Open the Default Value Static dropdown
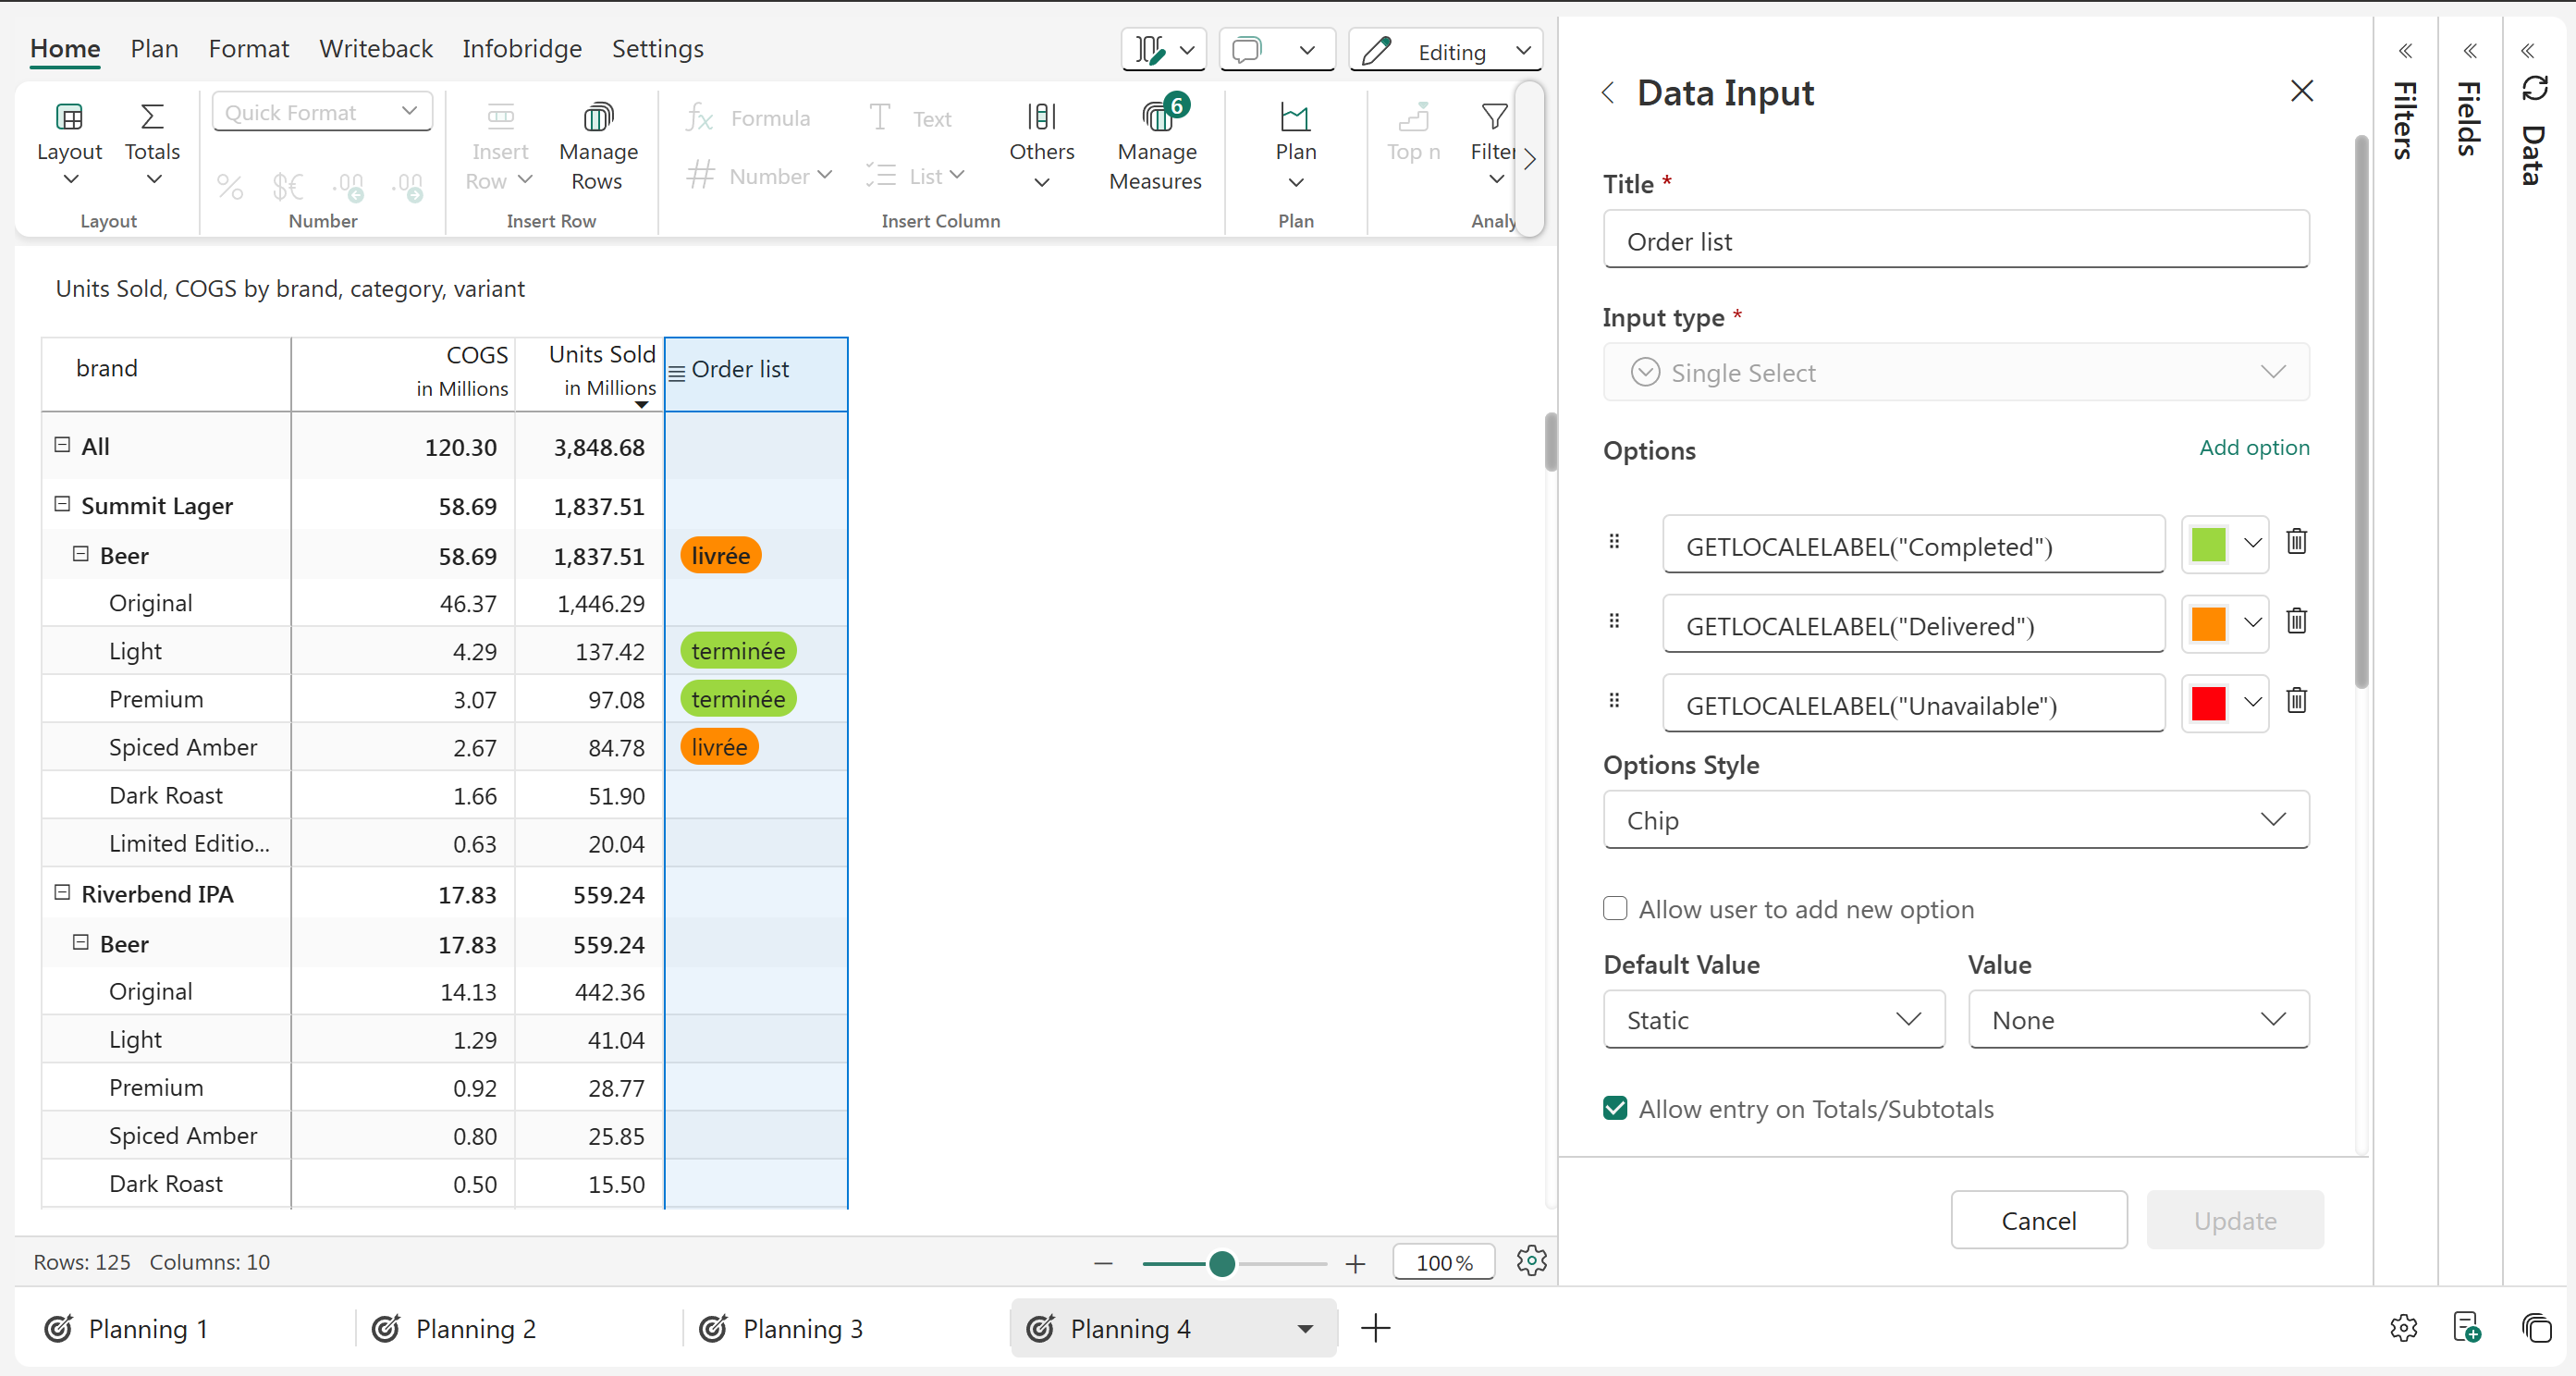Screen dimensions: 2576x1376 click(x=1773, y=1020)
